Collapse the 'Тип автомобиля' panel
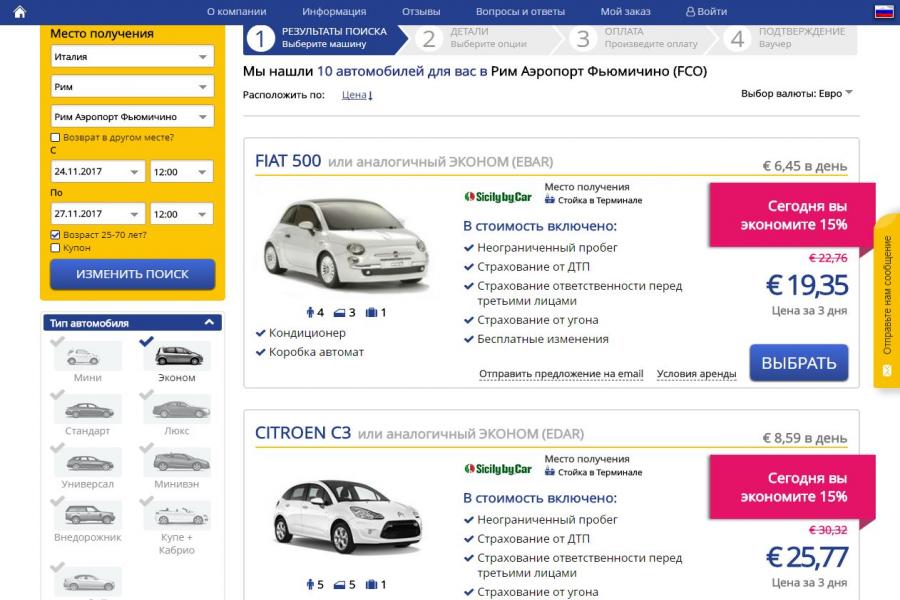Viewport: 900px width, 600px height. 209,323
